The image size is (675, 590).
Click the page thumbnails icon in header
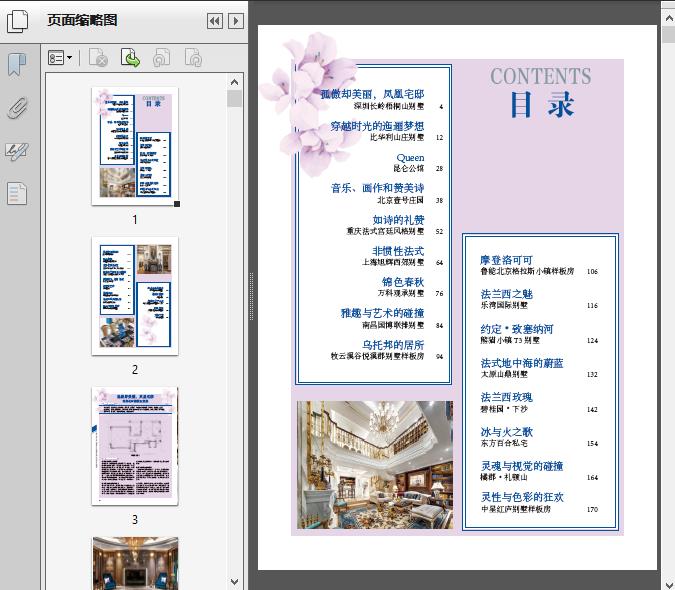19,20
